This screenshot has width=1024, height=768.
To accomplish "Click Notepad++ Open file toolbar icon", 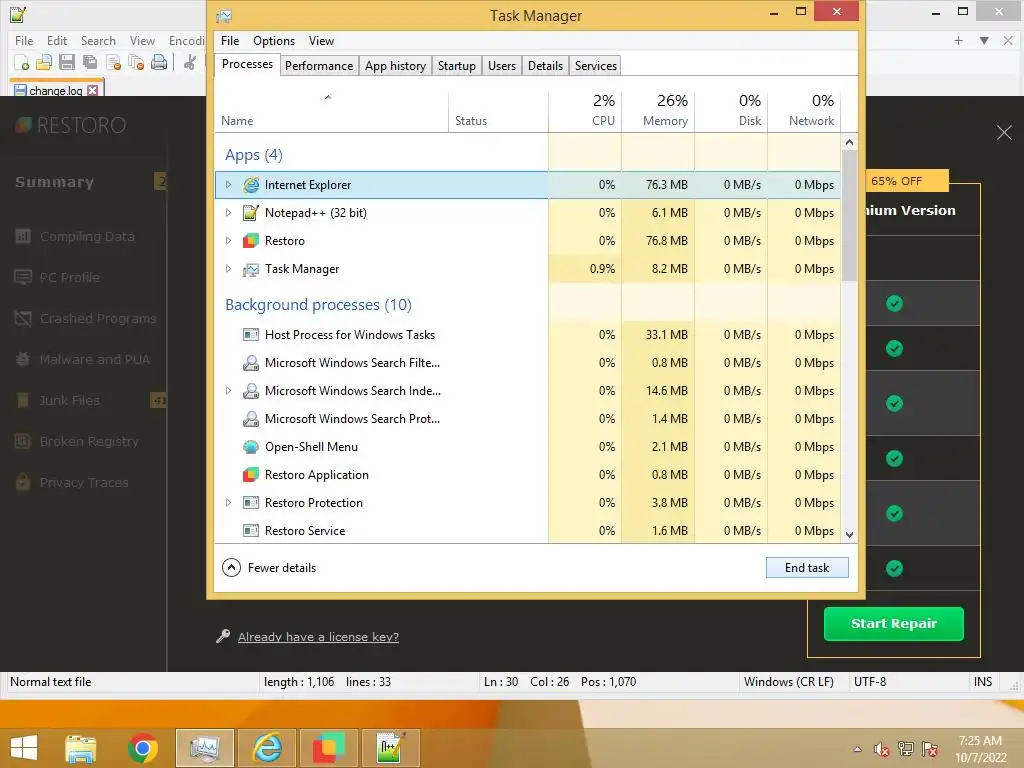I will click(x=44, y=63).
